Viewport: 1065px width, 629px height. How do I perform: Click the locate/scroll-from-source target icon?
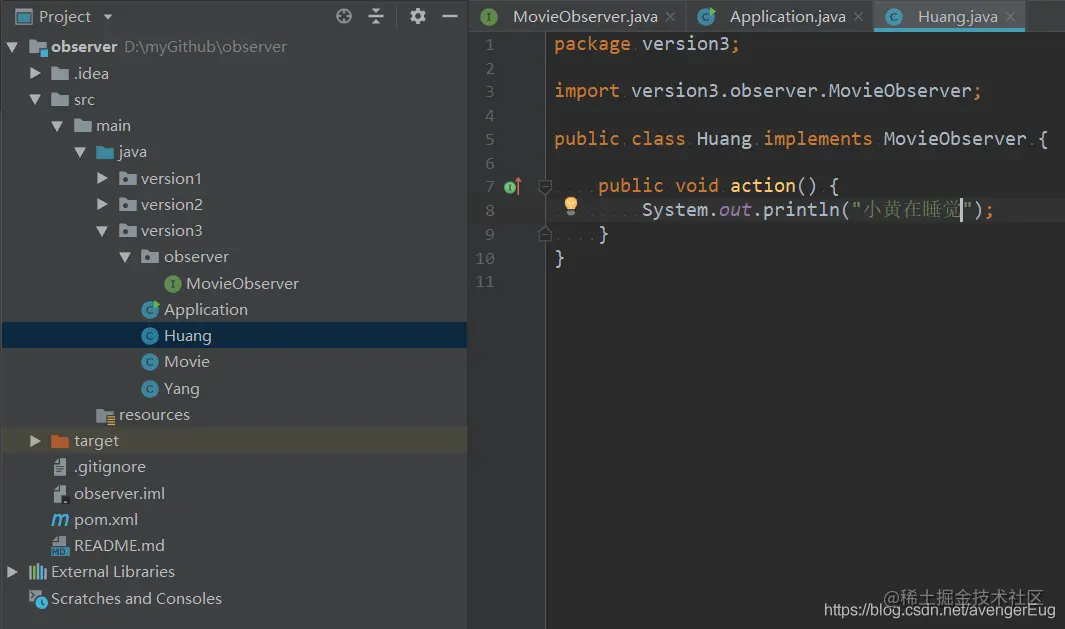click(344, 16)
